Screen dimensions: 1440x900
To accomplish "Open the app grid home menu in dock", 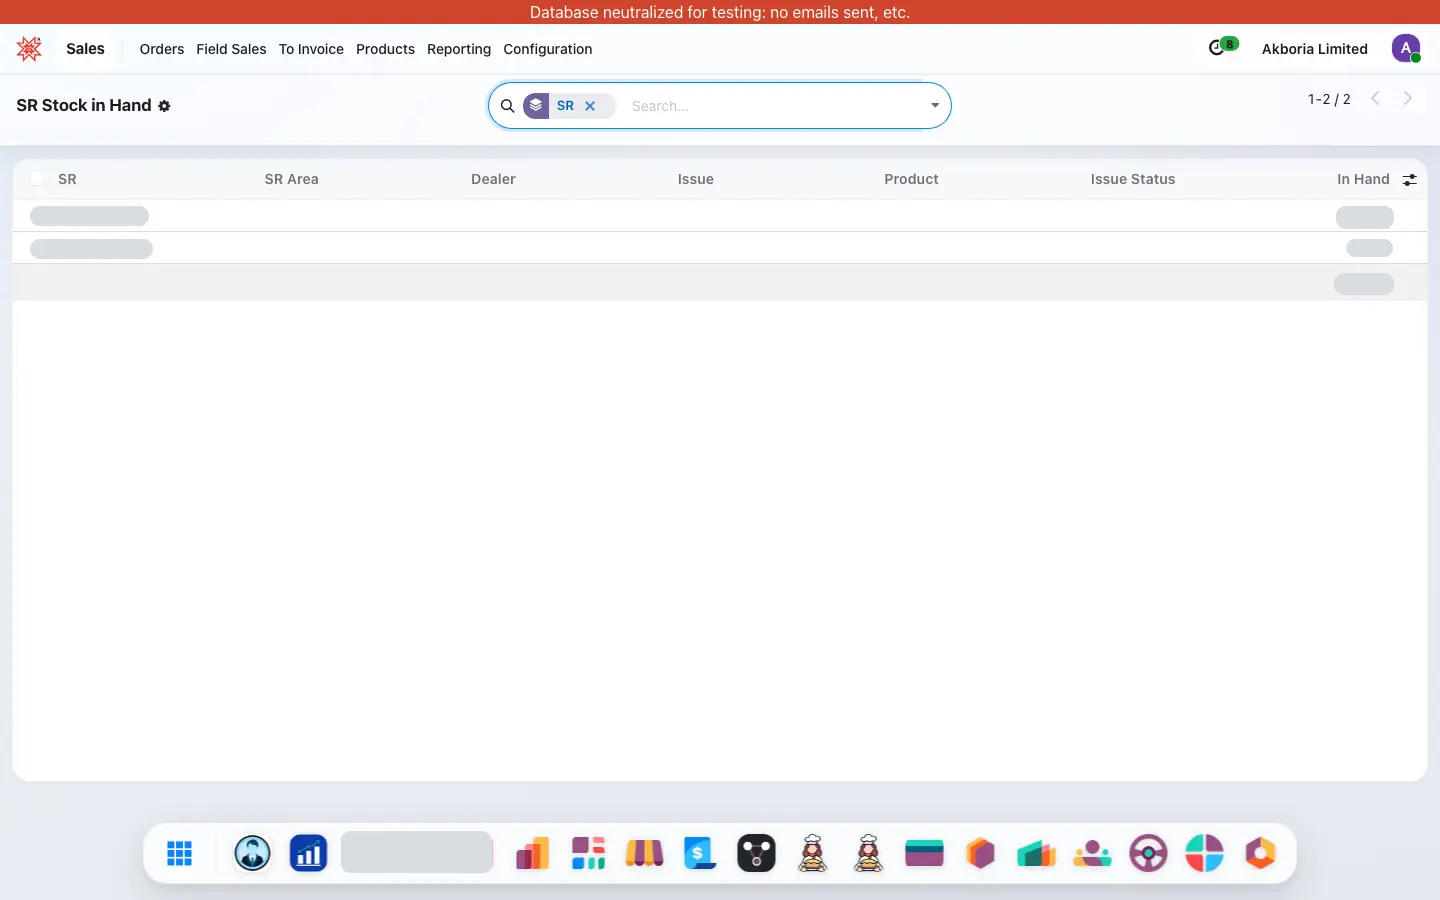I will click(180, 854).
